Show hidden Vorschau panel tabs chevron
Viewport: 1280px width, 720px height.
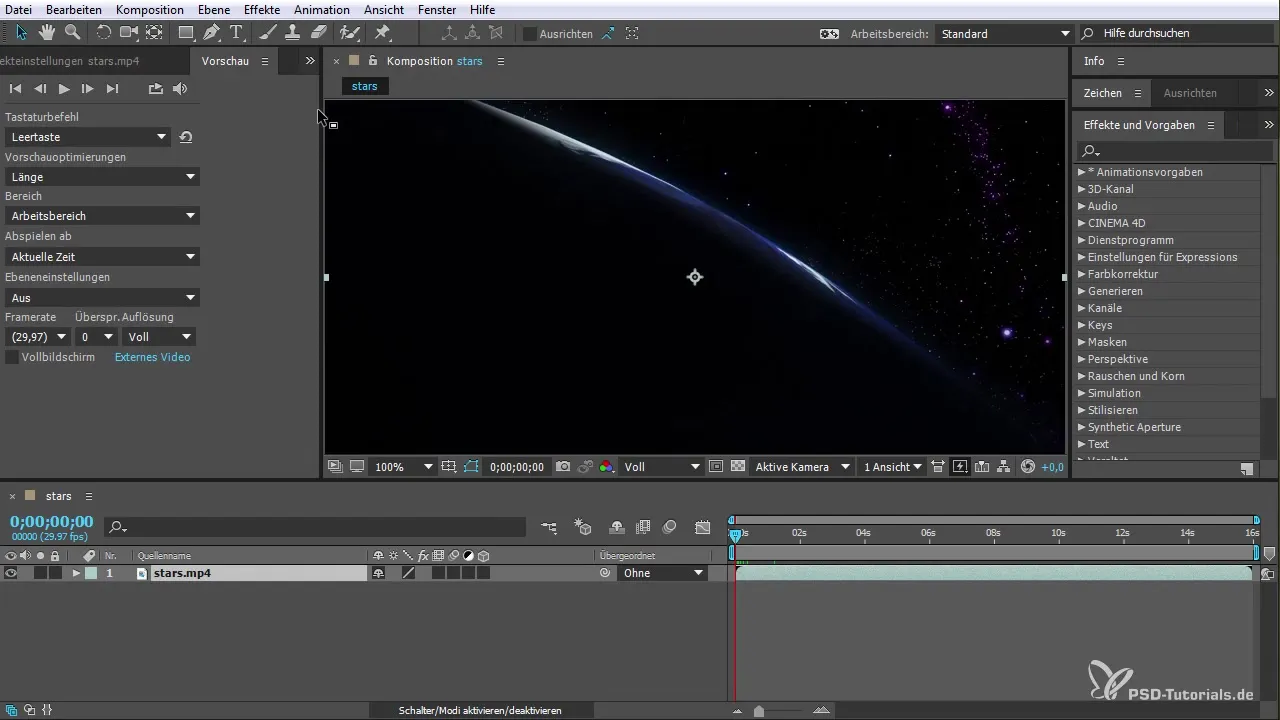[310, 61]
